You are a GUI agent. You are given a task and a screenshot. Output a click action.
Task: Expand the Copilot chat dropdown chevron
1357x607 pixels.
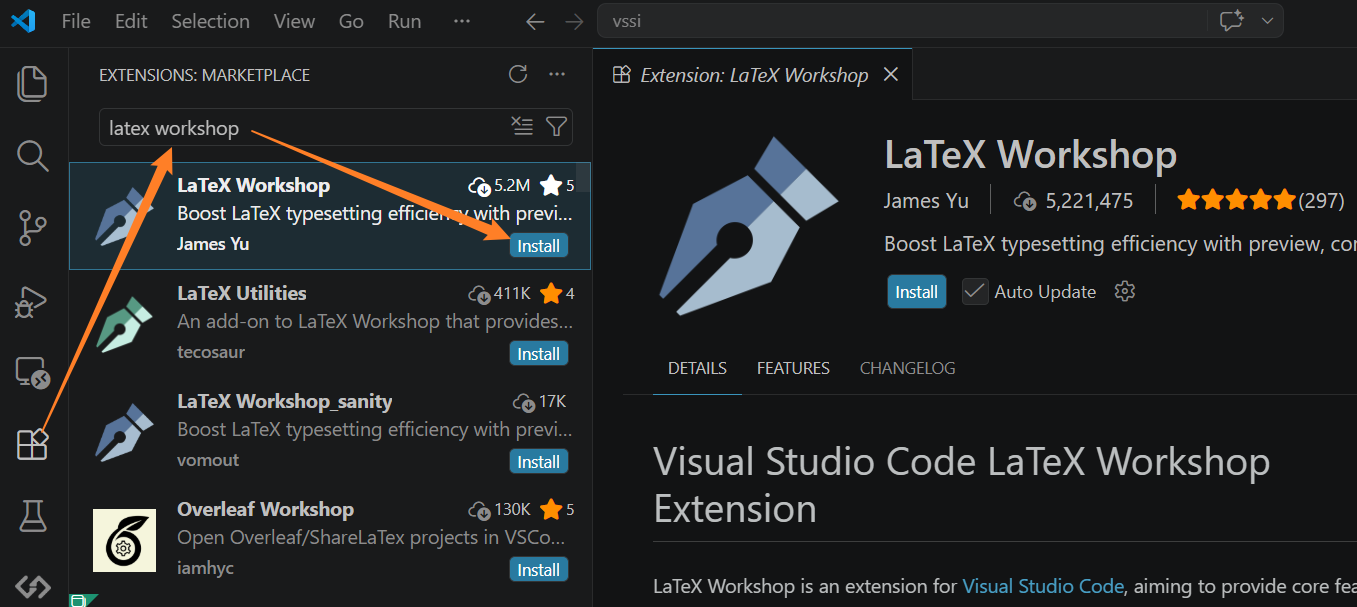(1267, 21)
